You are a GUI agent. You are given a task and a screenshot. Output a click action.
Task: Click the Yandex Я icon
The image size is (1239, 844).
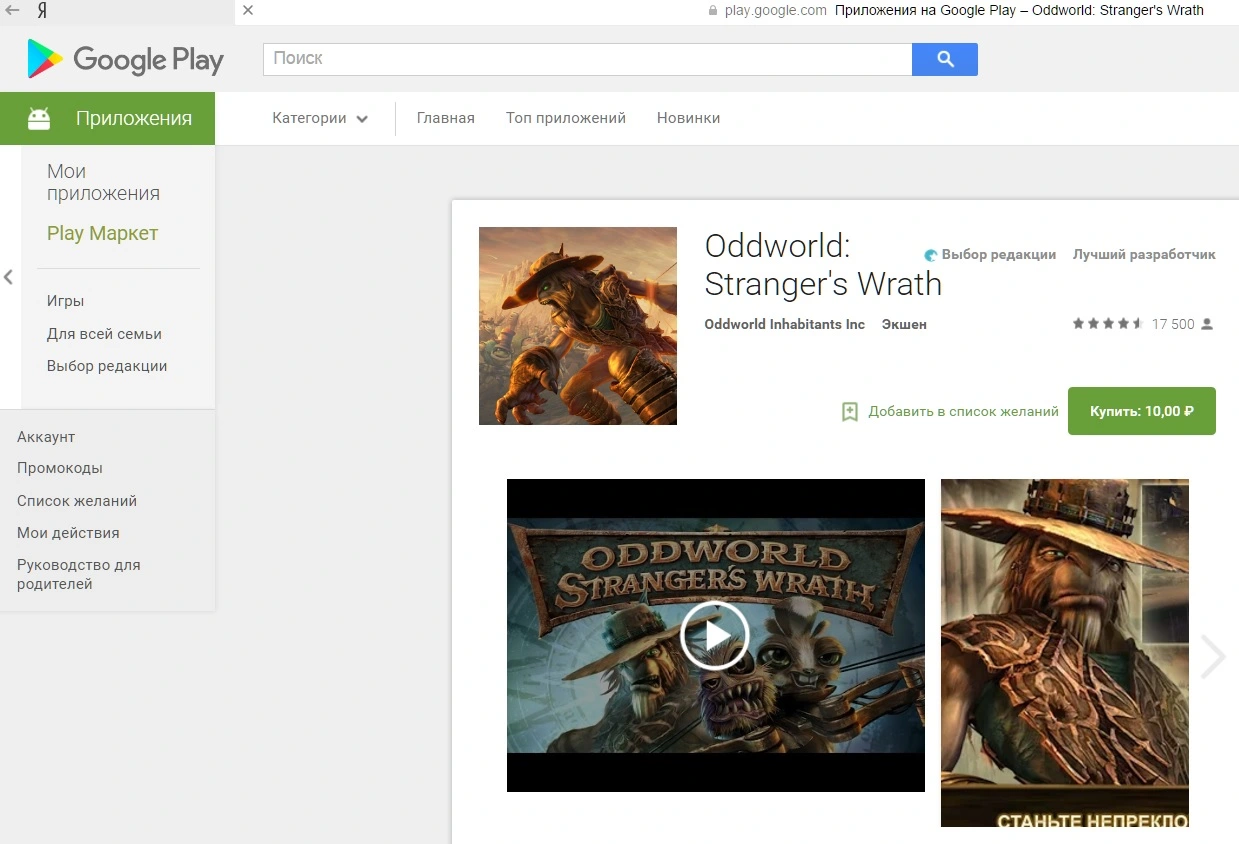(x=43, y=10)
